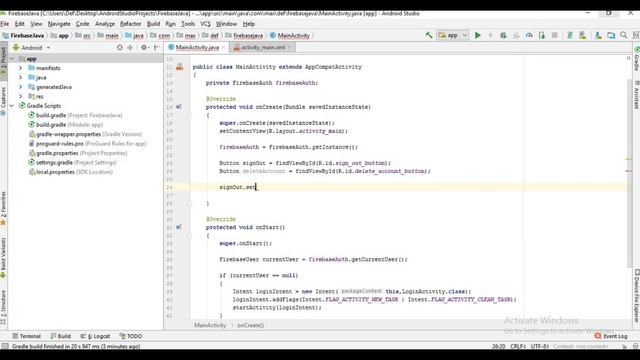
Task: Open the Favorites side tab
Action: tap(3, 208)
